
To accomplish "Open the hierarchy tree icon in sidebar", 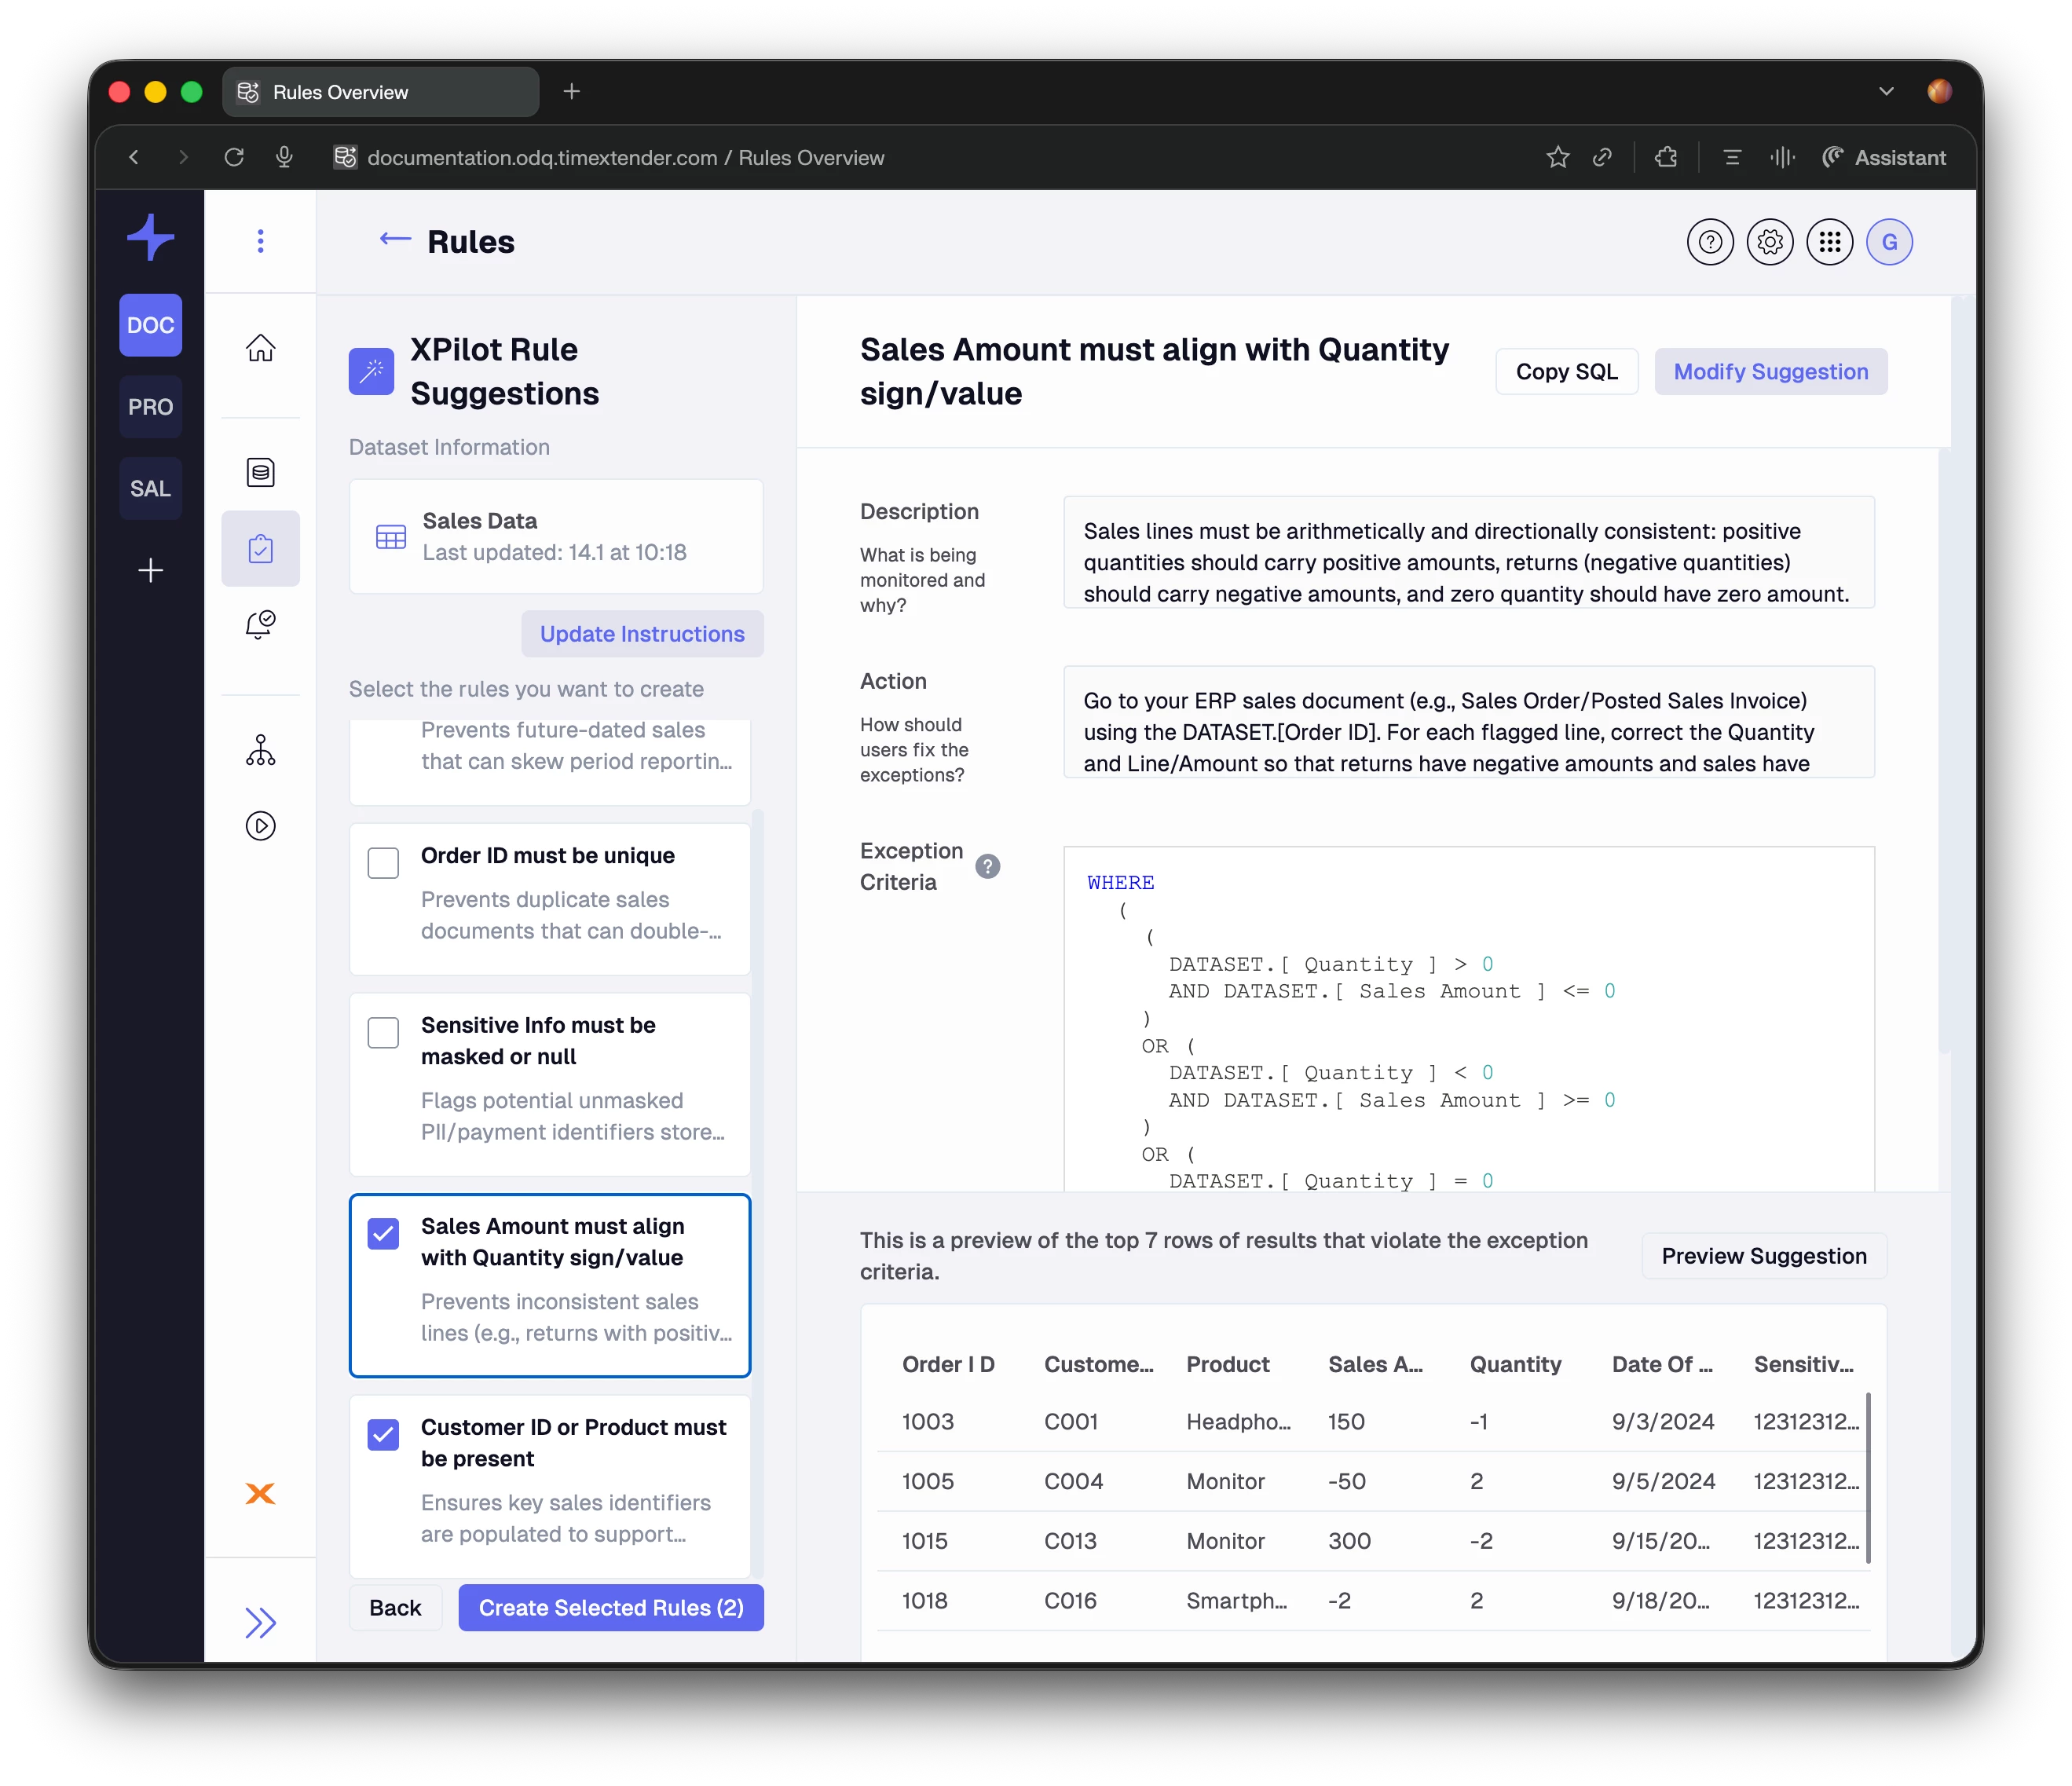I will pyautogui.click(x=260, y=750).
